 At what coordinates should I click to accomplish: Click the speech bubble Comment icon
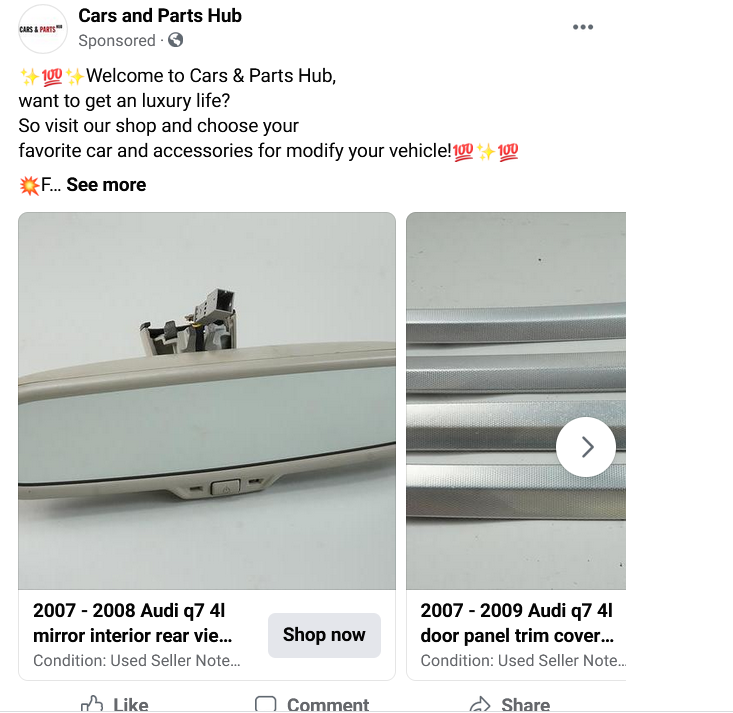(x=265, y=705)
